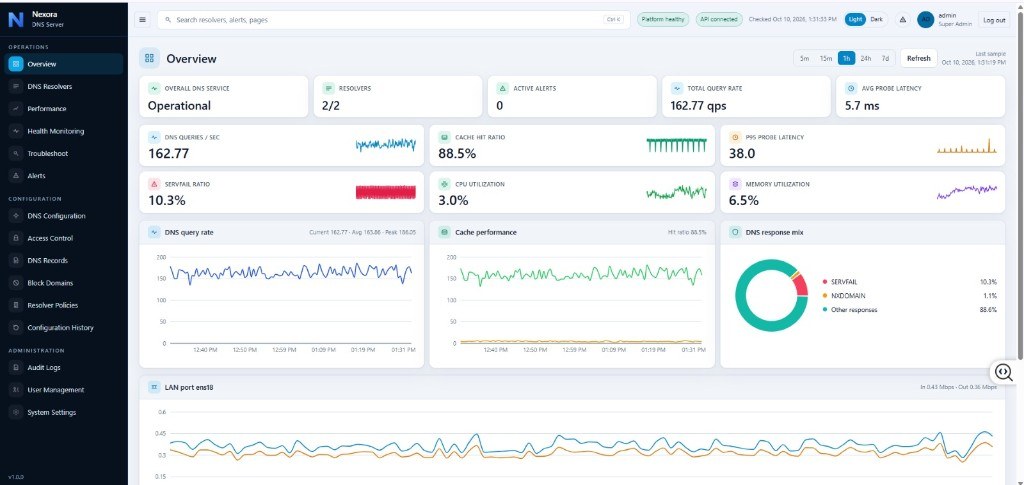The image size is (1024, 485).
Task: Click the SERVFAIL legend entry
Action: [910, 282]
